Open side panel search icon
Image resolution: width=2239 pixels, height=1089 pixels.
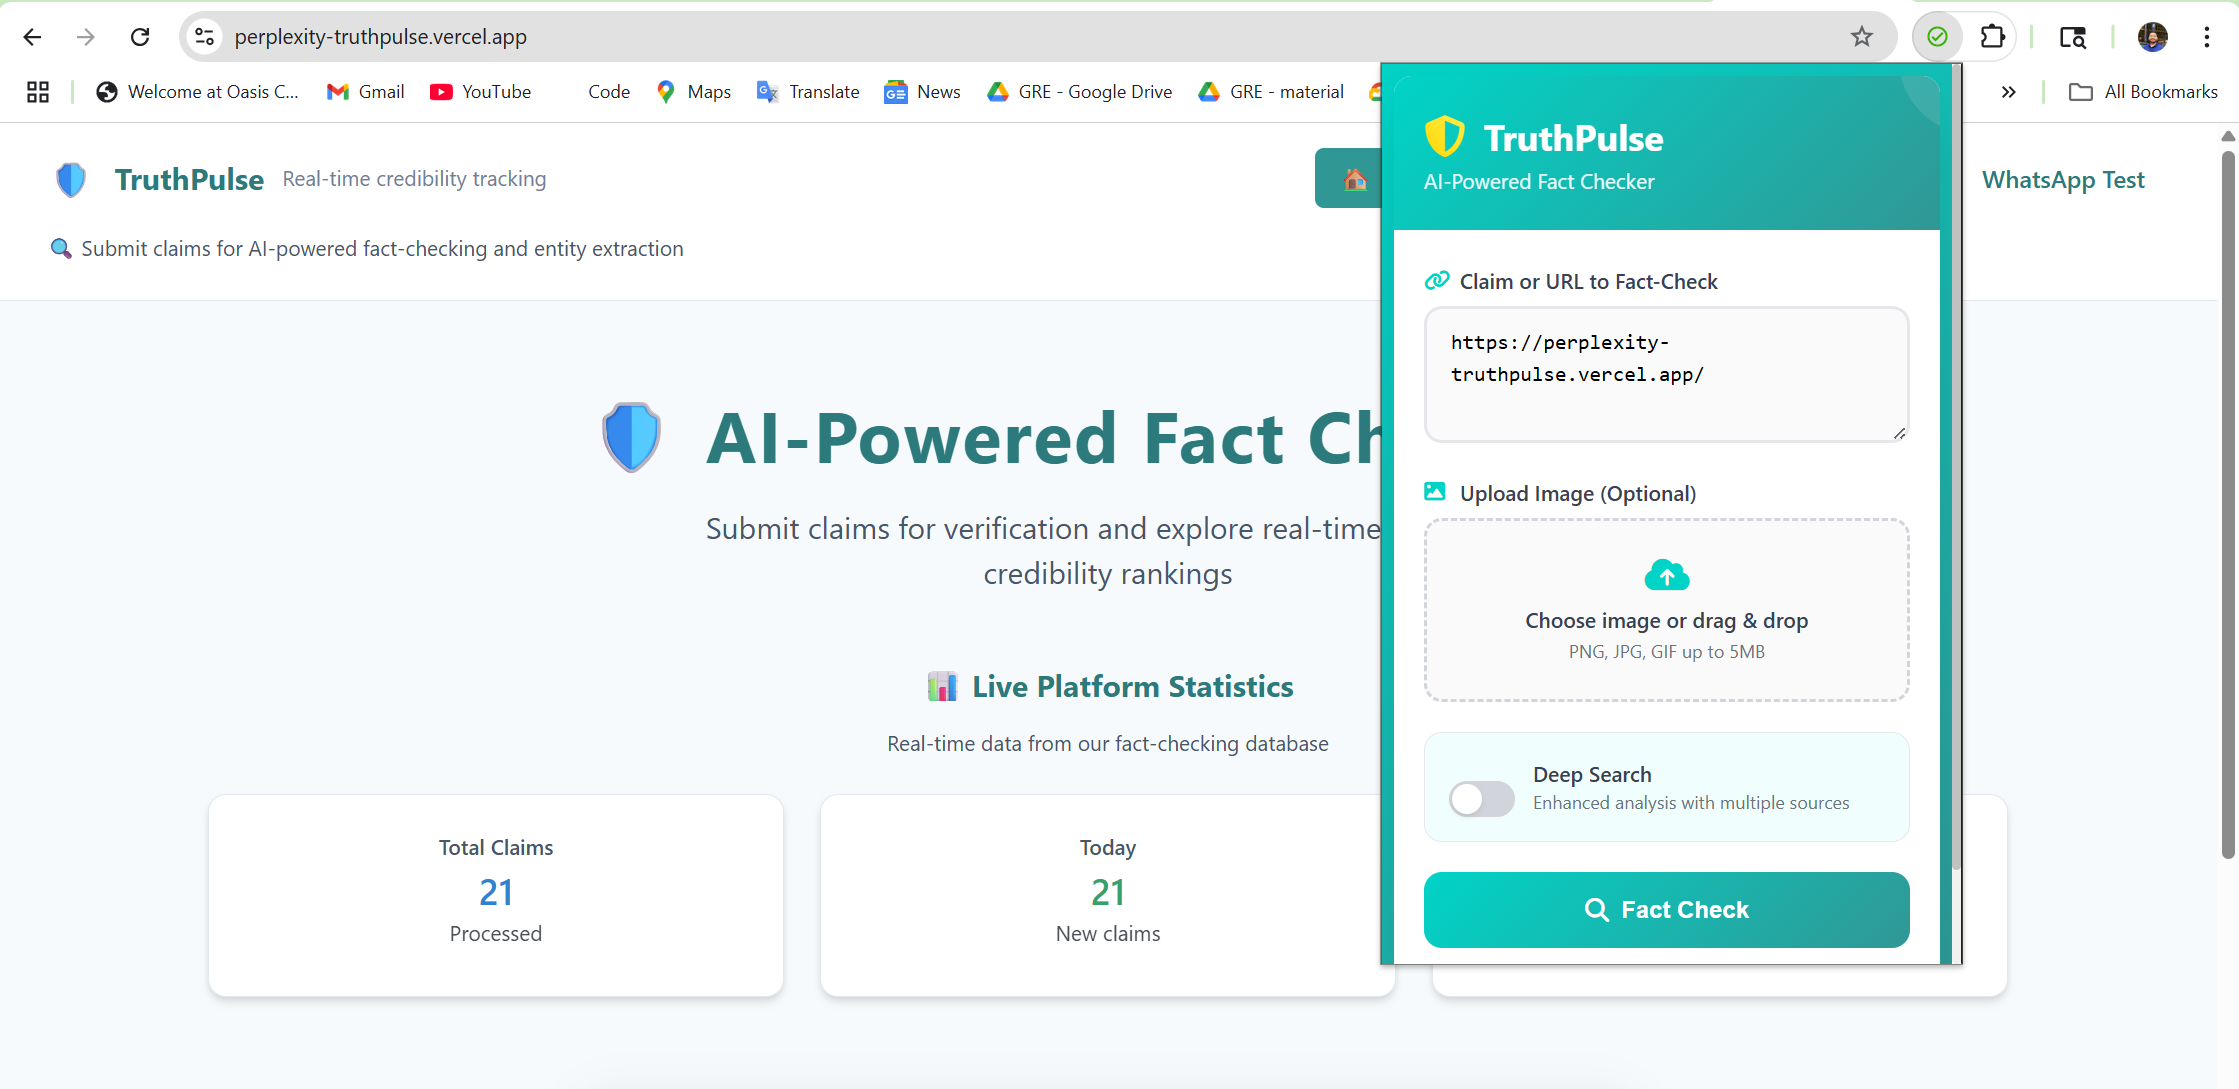[x=2072, y=37]
